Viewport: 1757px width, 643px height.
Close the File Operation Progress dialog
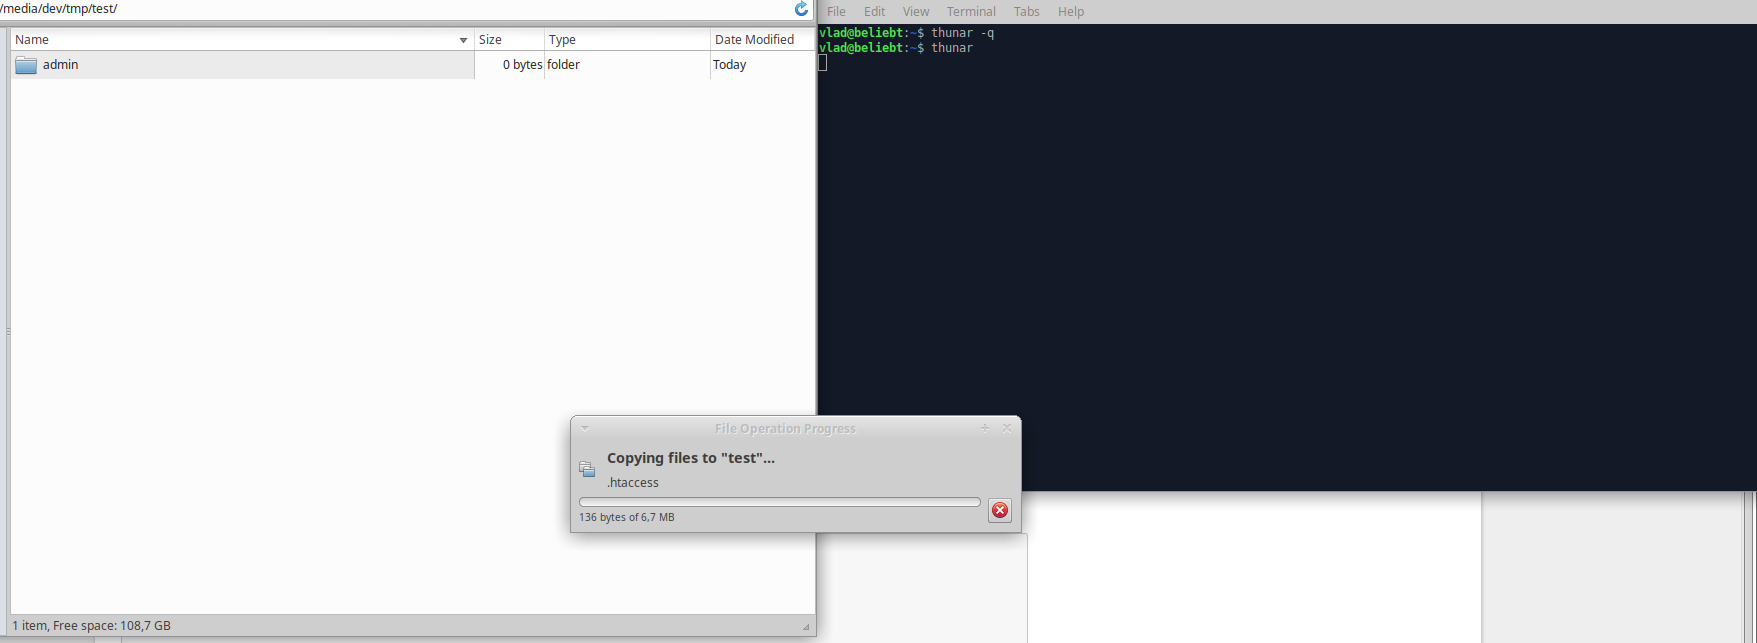pyautogui.click(x=1007, y=428)
